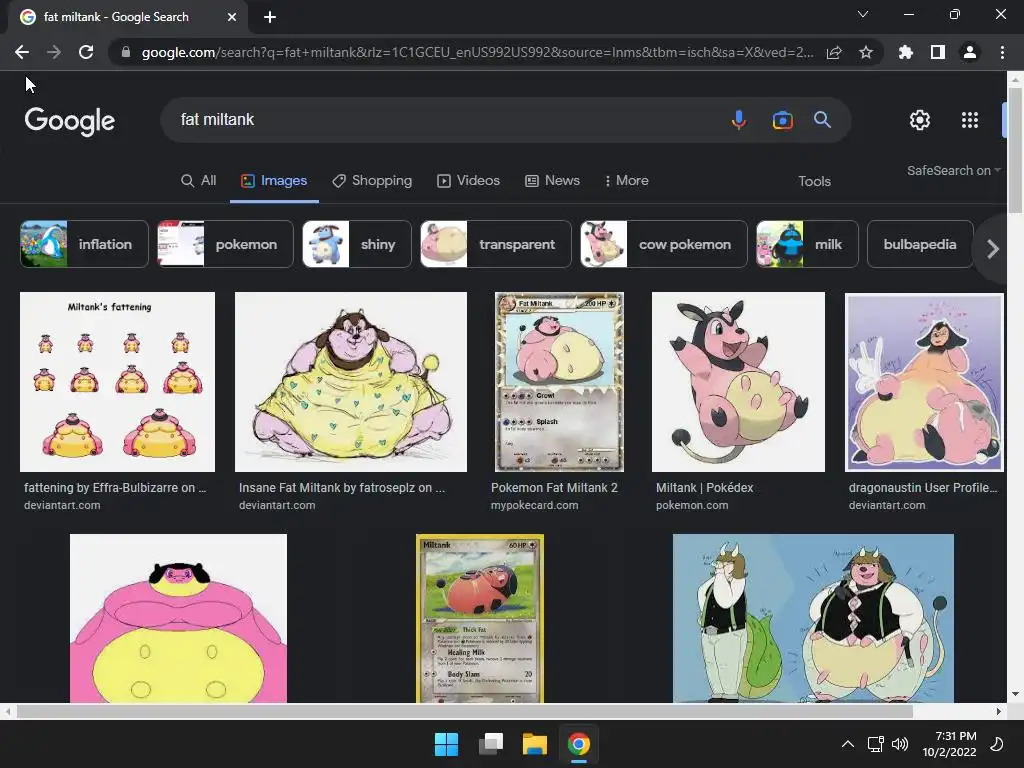
Task: Search by image using the camera icon
Action: (x=782, y=120)
